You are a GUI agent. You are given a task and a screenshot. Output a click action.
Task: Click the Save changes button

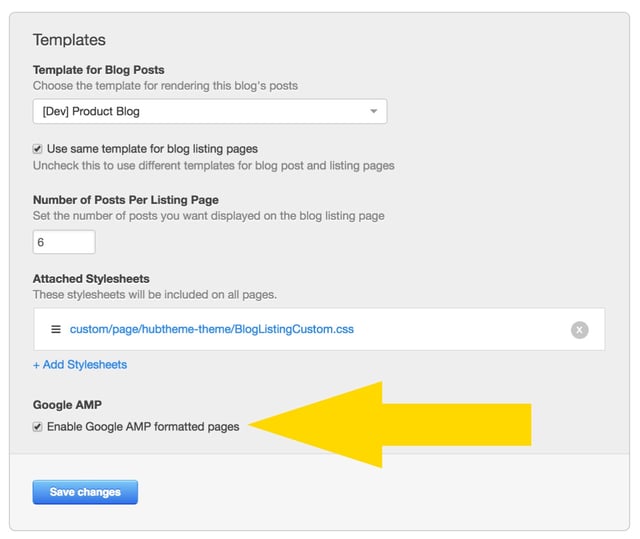click(x=85, y=492)
